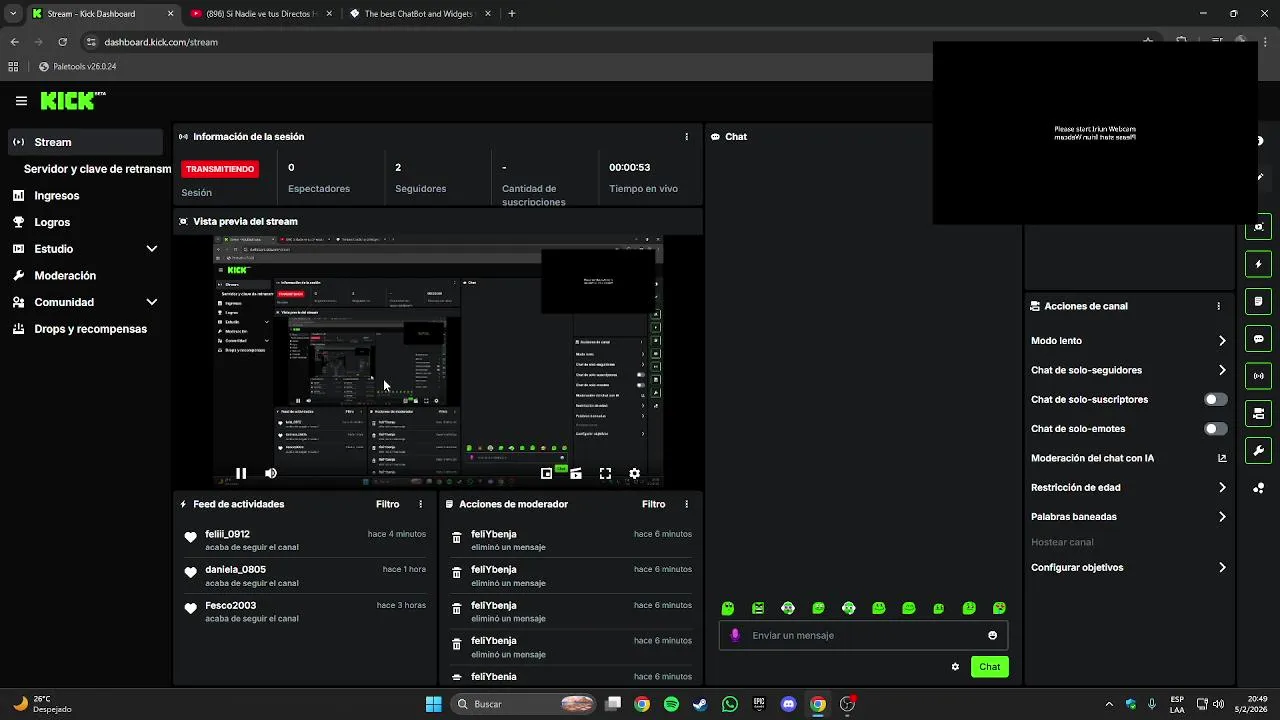Open options menu of Información de la sesión

click(x=686, y=137)
